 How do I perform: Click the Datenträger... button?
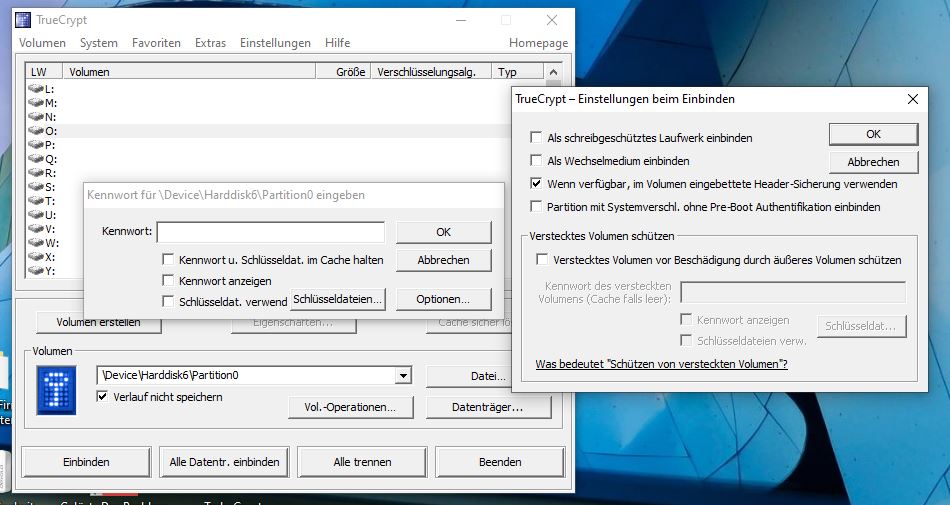488,408
